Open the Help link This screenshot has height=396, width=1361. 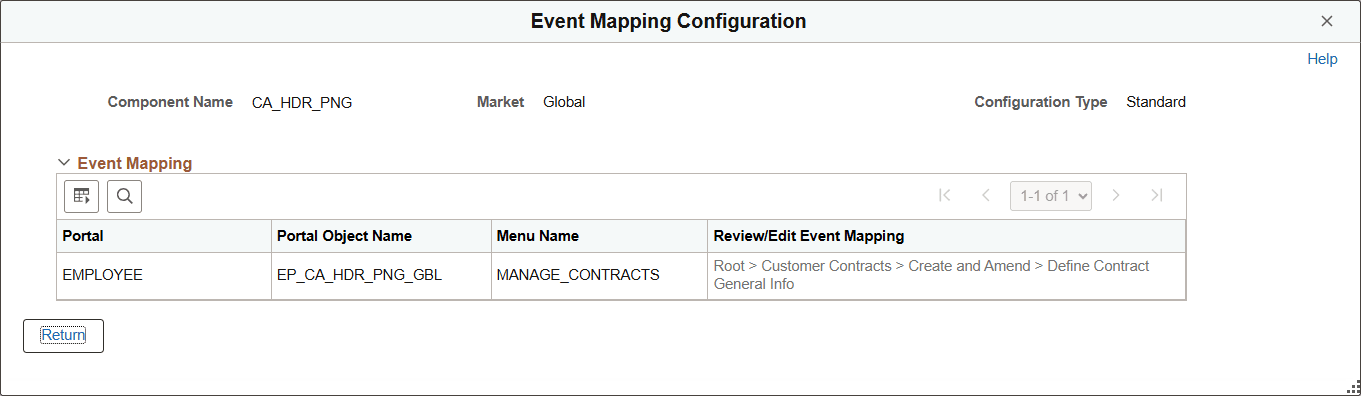pos(1322,59)
